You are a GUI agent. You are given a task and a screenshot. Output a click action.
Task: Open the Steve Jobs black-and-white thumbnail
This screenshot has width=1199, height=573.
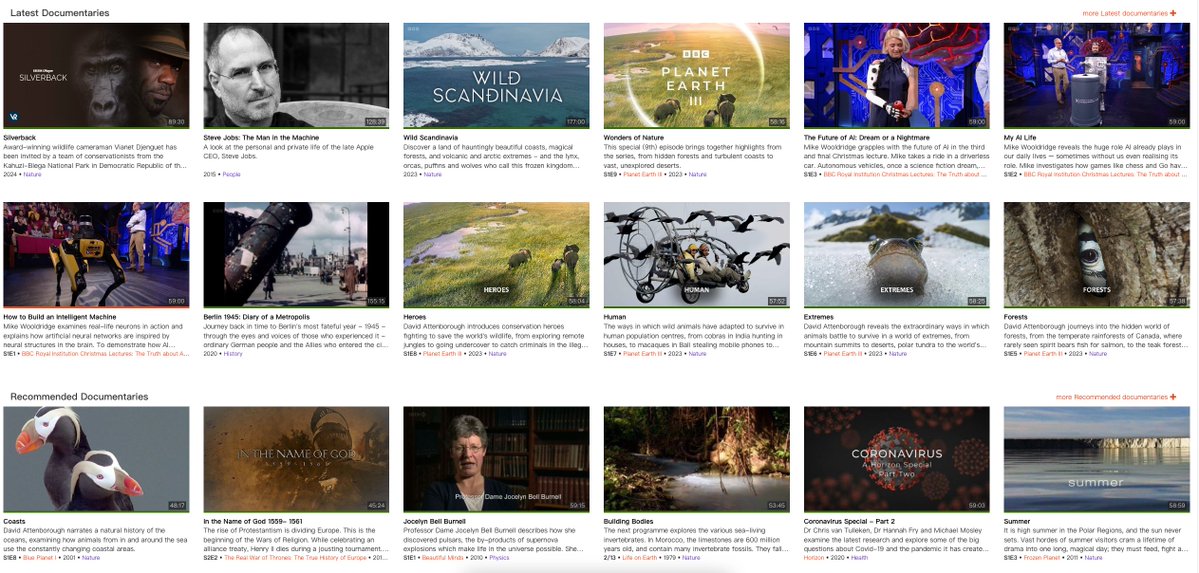[296, 75]
